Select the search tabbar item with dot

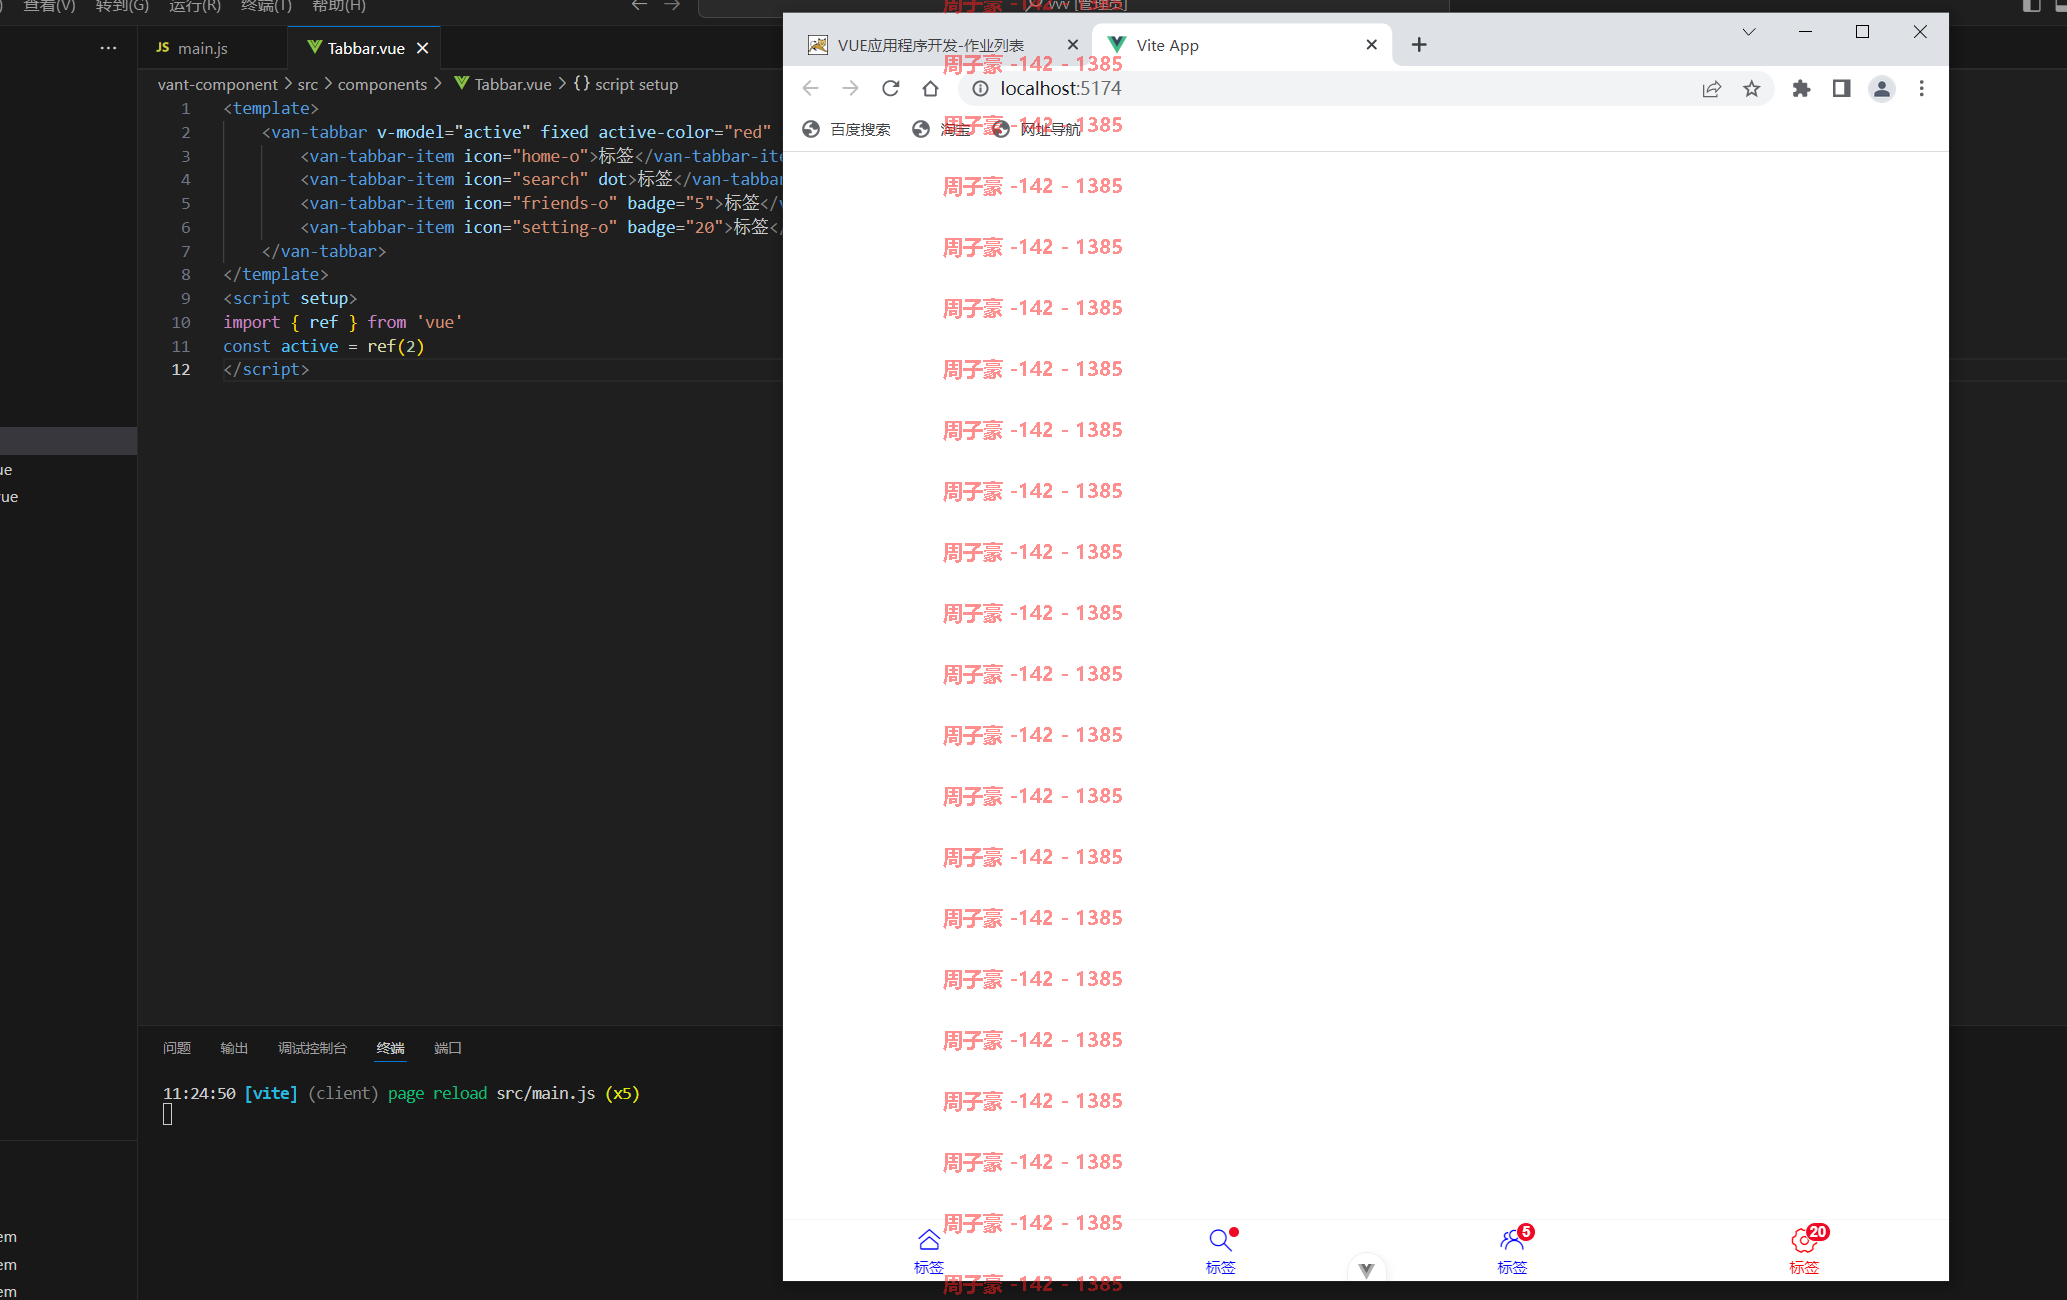(x=1220, y=1251)
